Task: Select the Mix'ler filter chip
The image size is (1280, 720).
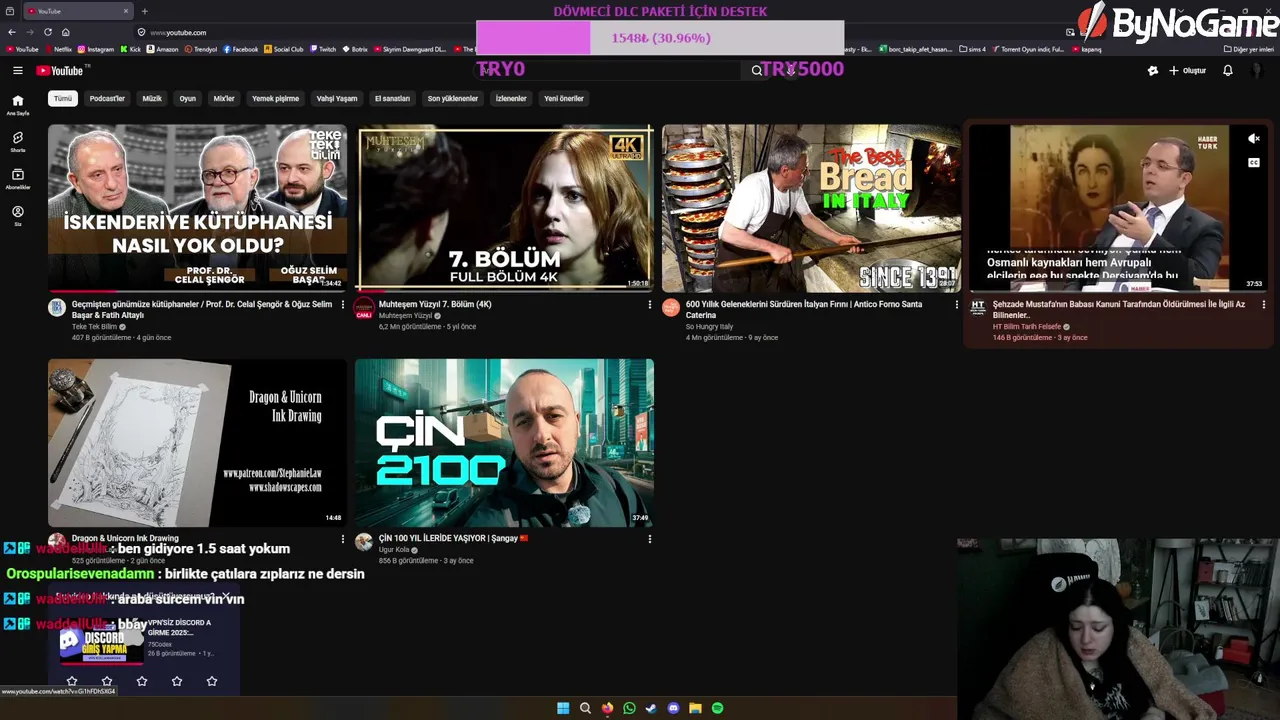Action: pyautogui.click(x=224, y=98)
